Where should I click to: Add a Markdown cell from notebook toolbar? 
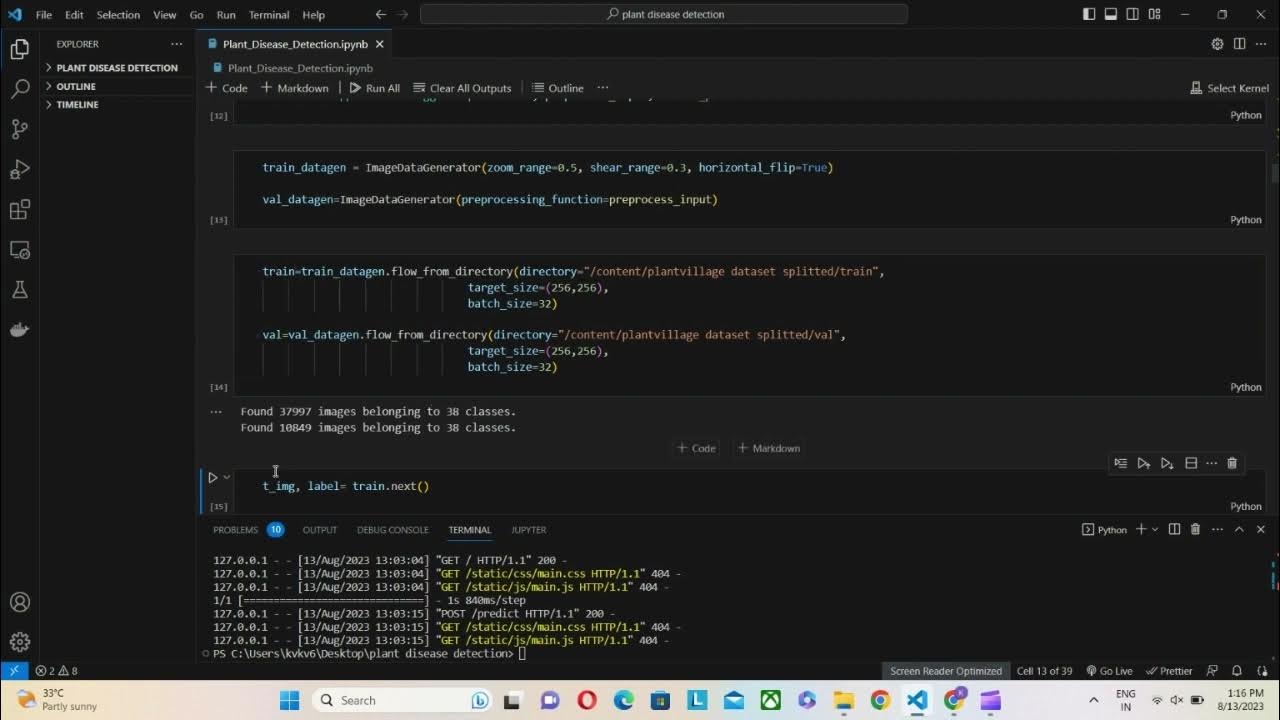point(294,88)
